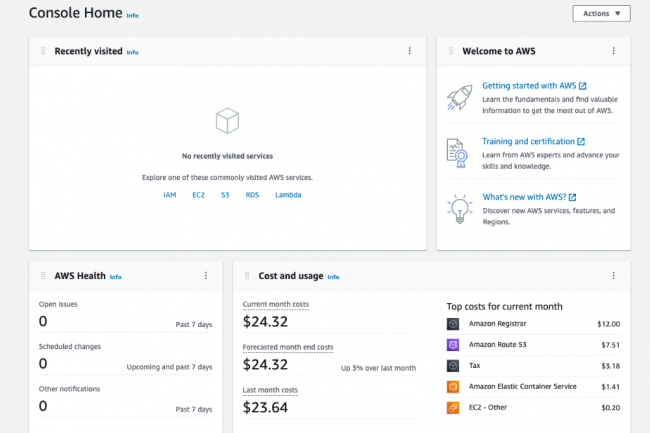Click the empty cube services icon
Screen dimensions: 650x433
227,121
